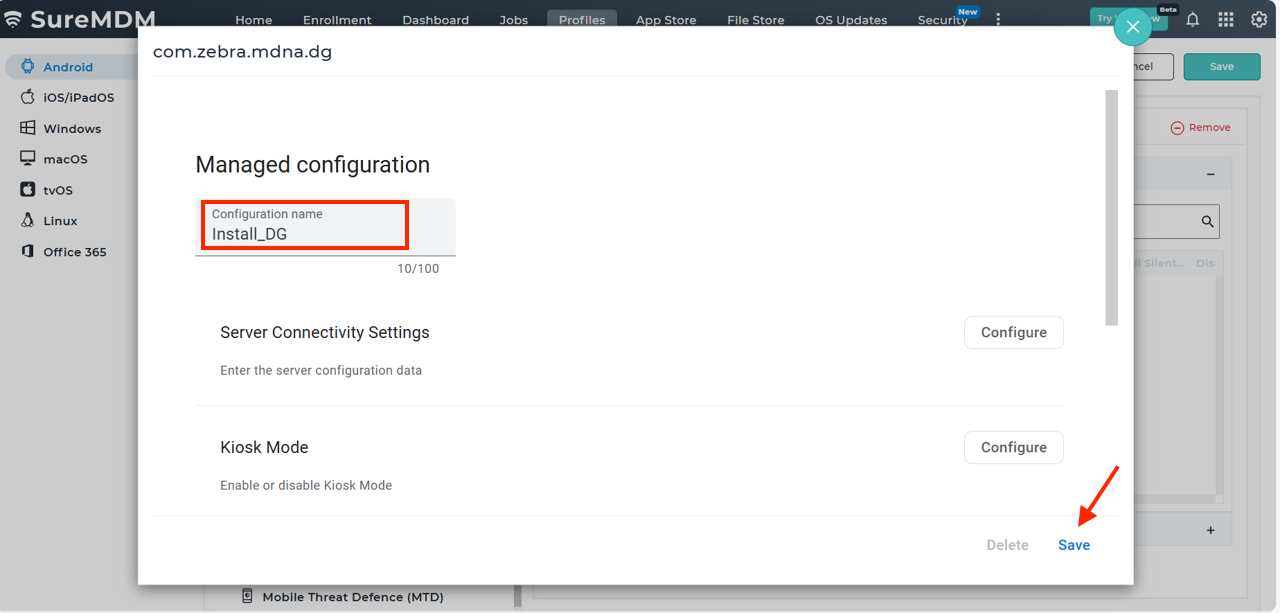Expand the section with plus sign
The width and height of the screenshot is (1280, 613).
coord(1210,530)
